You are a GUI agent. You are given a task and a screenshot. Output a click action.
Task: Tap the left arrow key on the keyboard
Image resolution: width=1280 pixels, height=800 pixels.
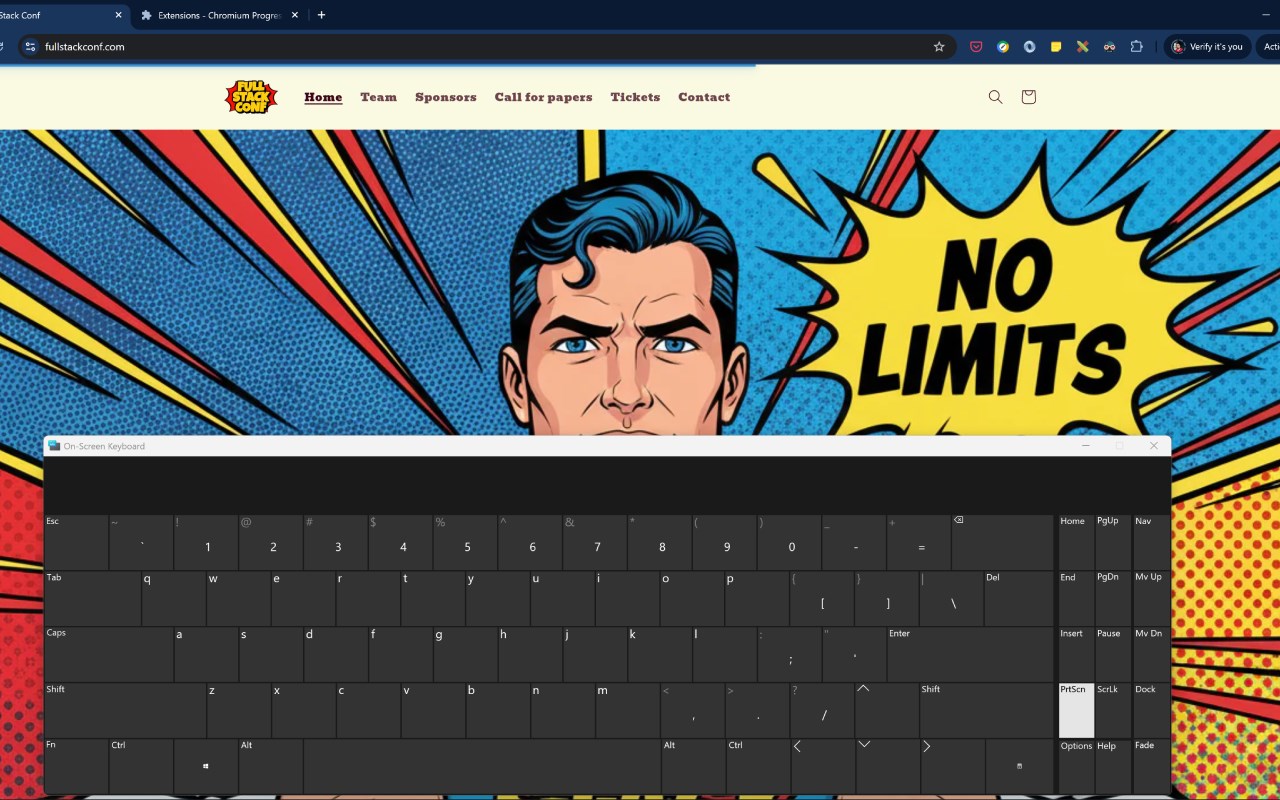823,766
